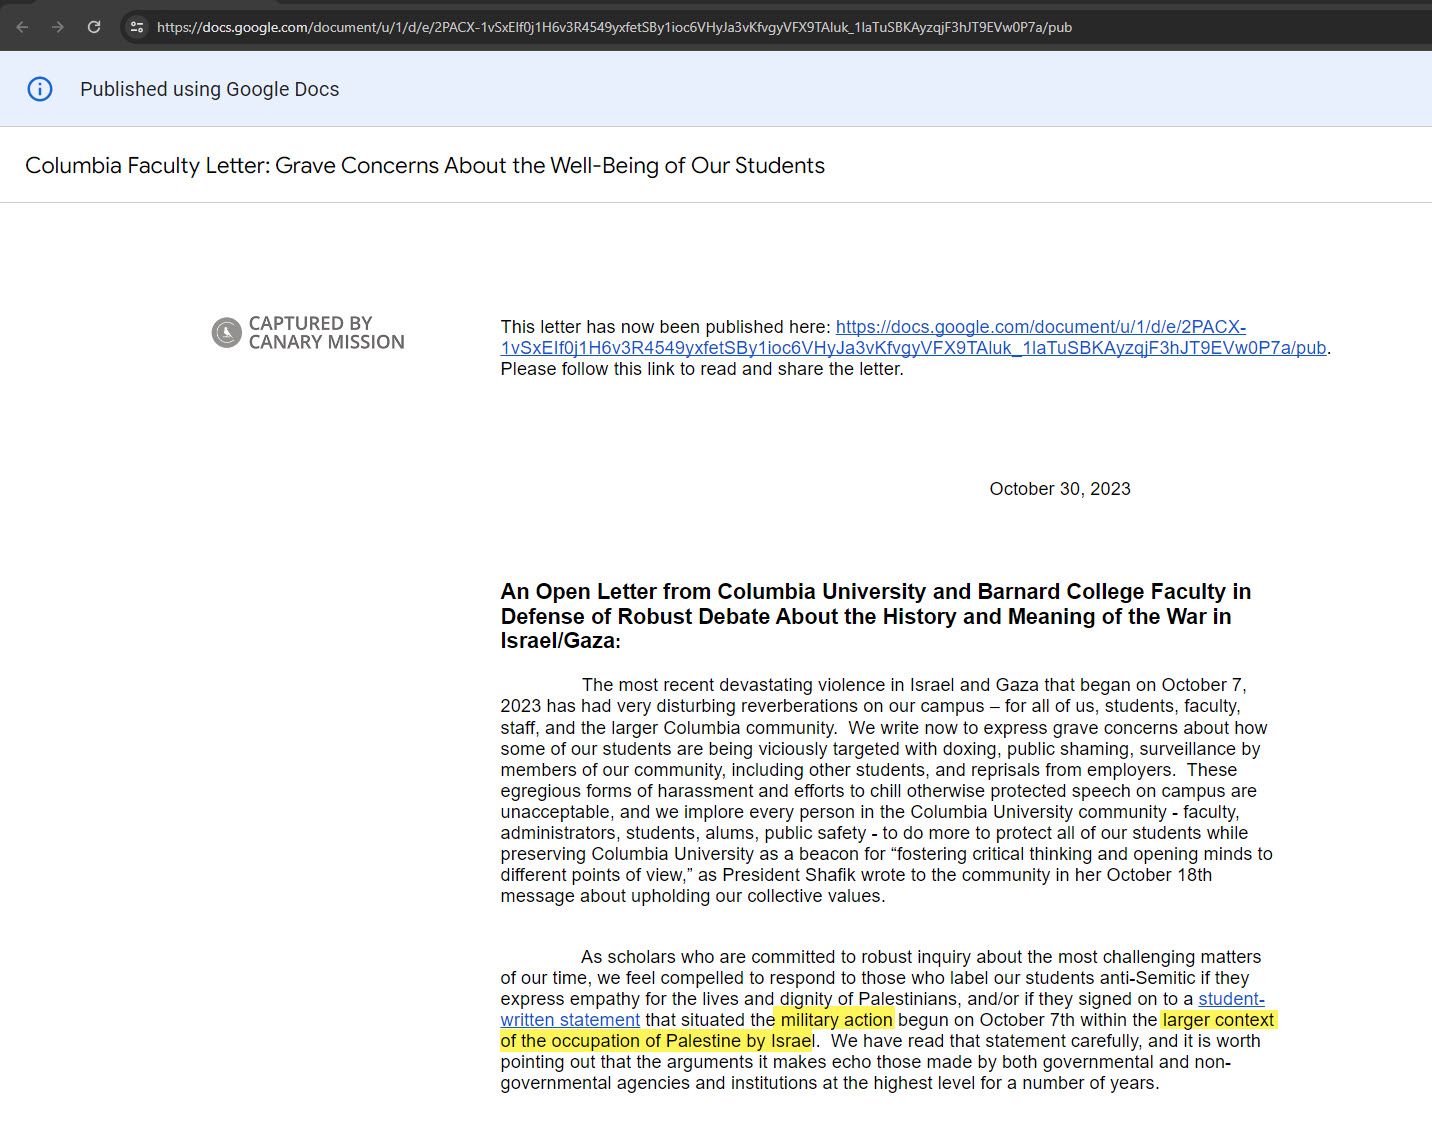The image size is (1432, 1126).
Task: Click the /pub link ending in the letter text
Action: tap(1310, 348)
